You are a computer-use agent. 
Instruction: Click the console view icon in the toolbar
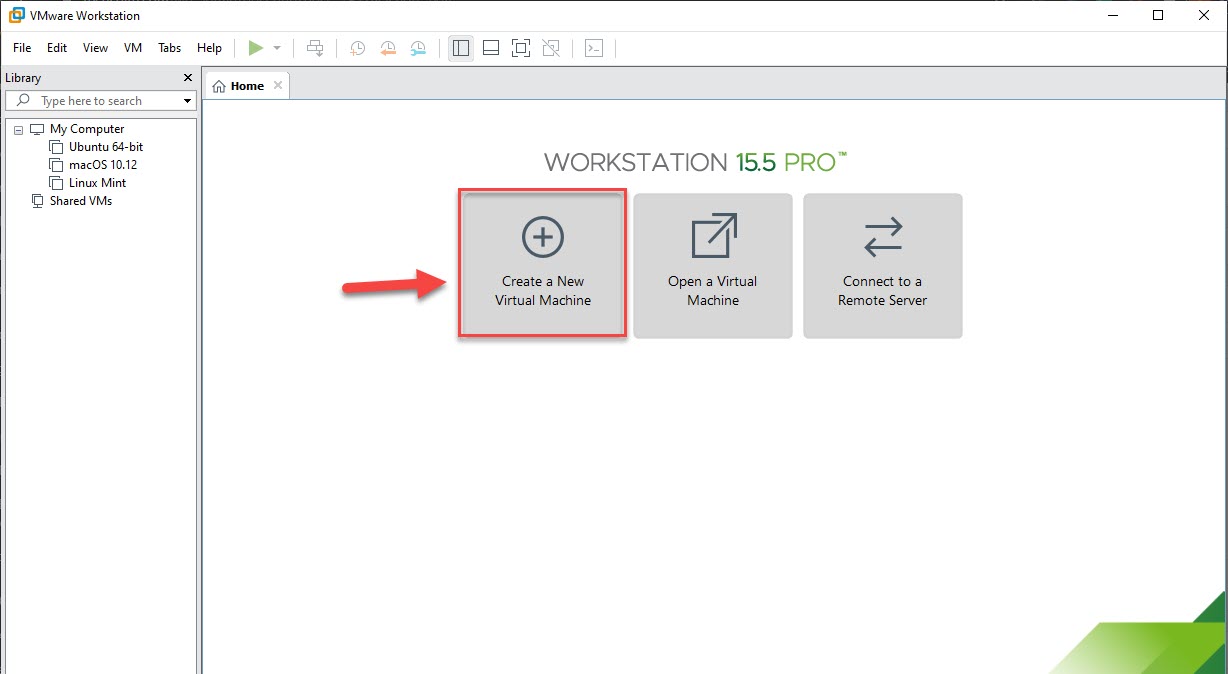594,48
